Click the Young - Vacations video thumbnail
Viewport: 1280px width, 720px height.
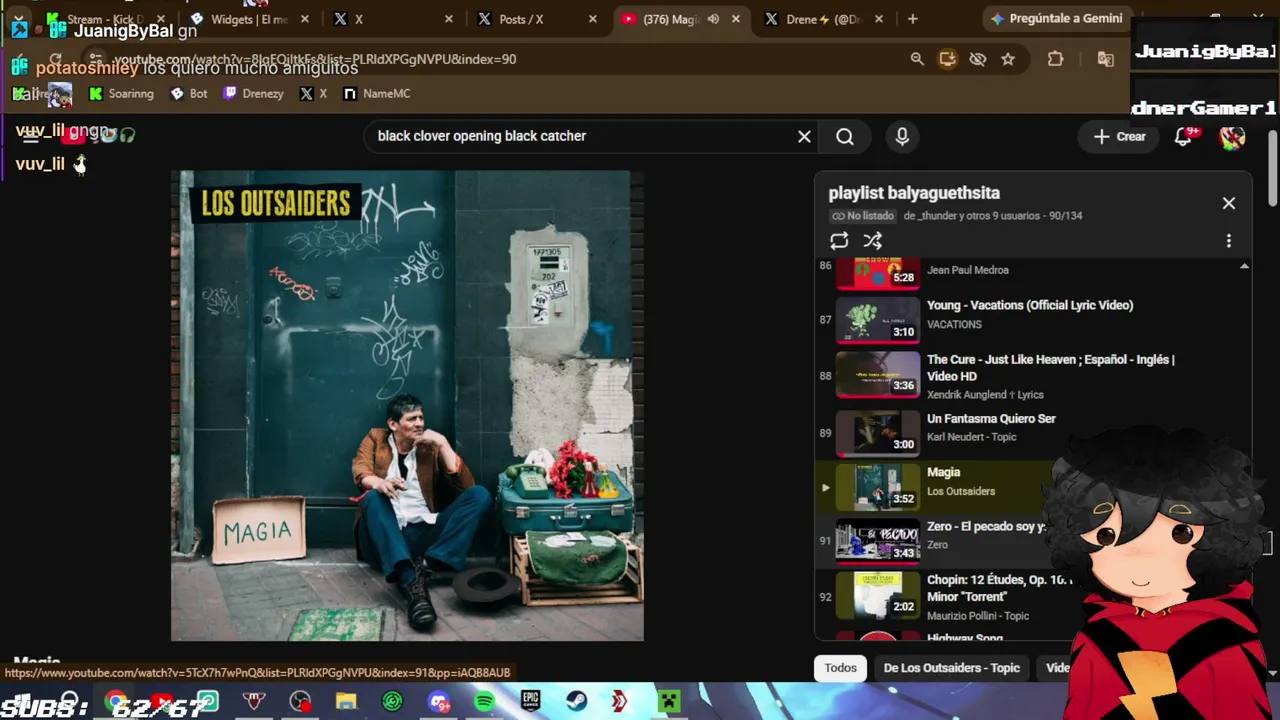(878, 320)
